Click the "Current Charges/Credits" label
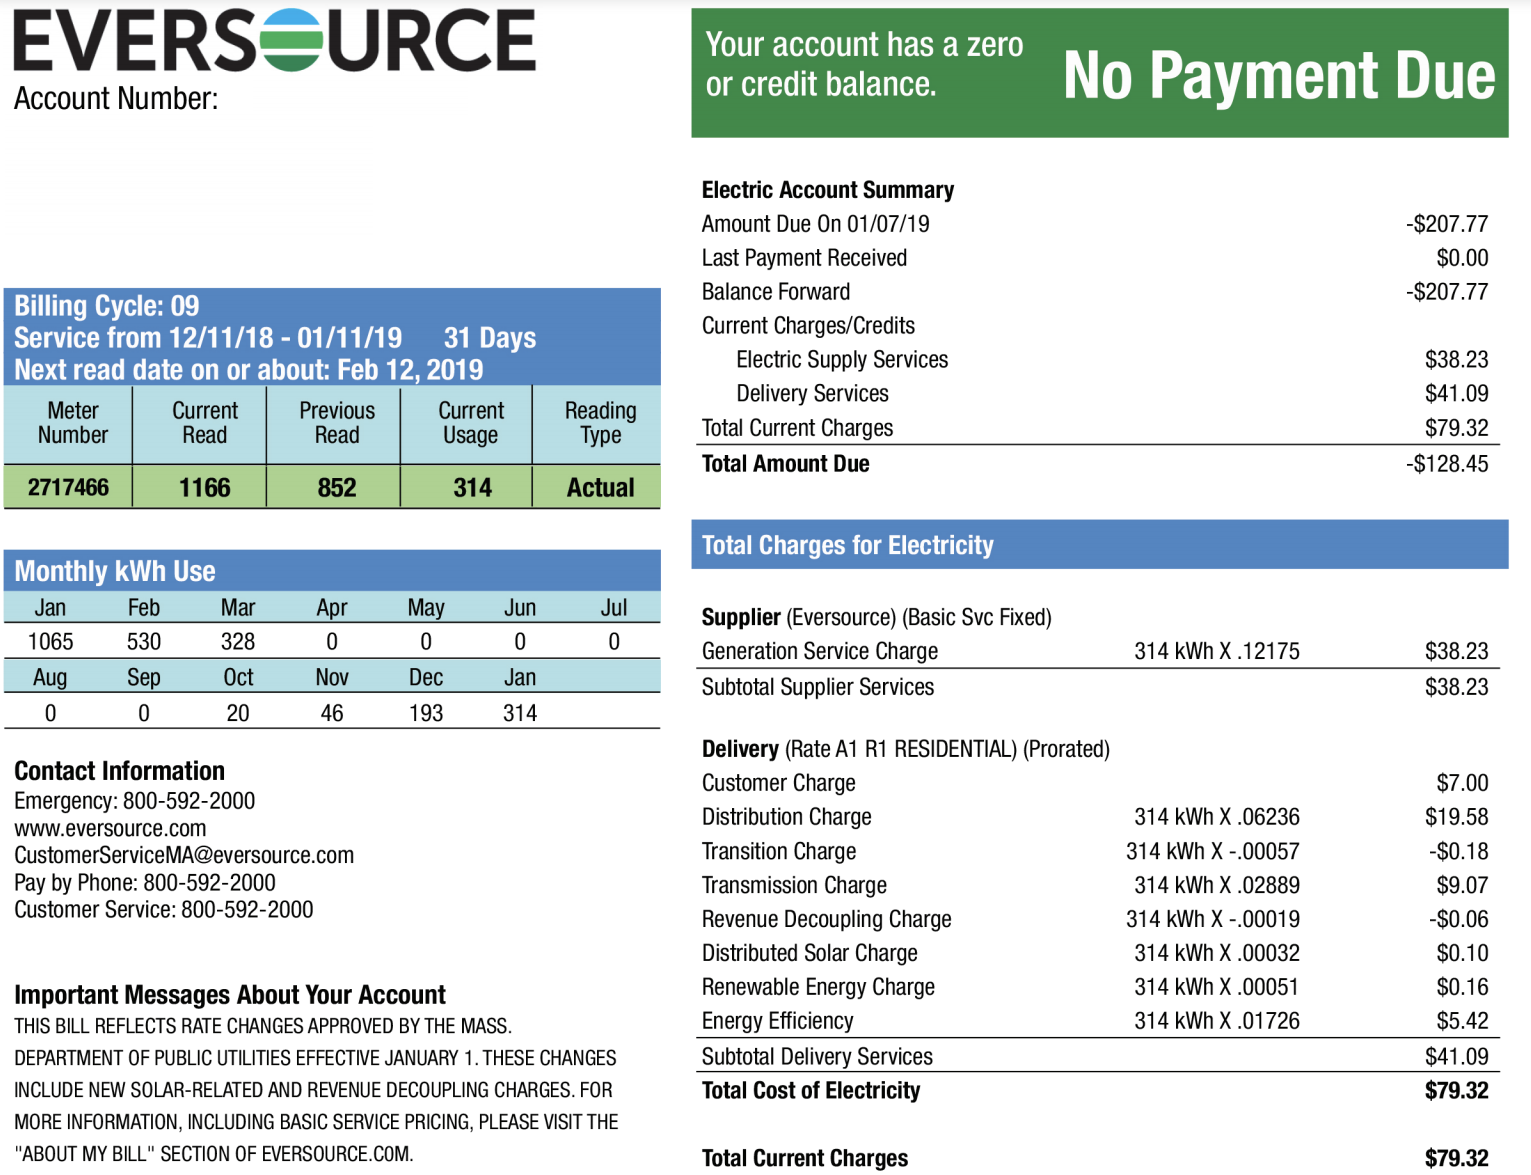 [808, 326]
